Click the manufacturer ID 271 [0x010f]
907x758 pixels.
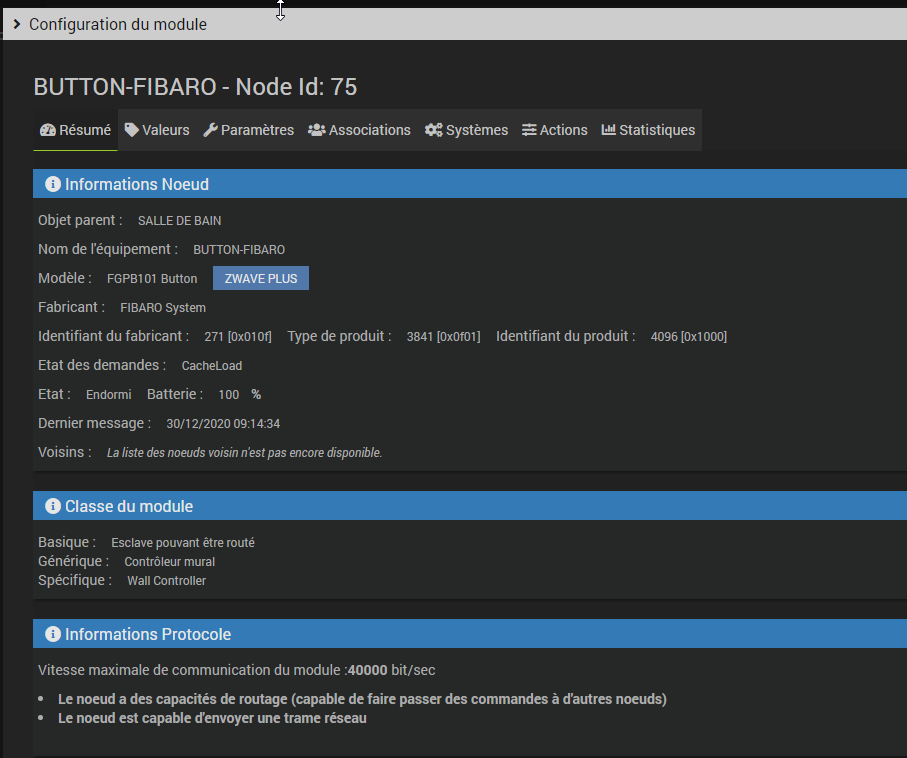click(238, 337)
